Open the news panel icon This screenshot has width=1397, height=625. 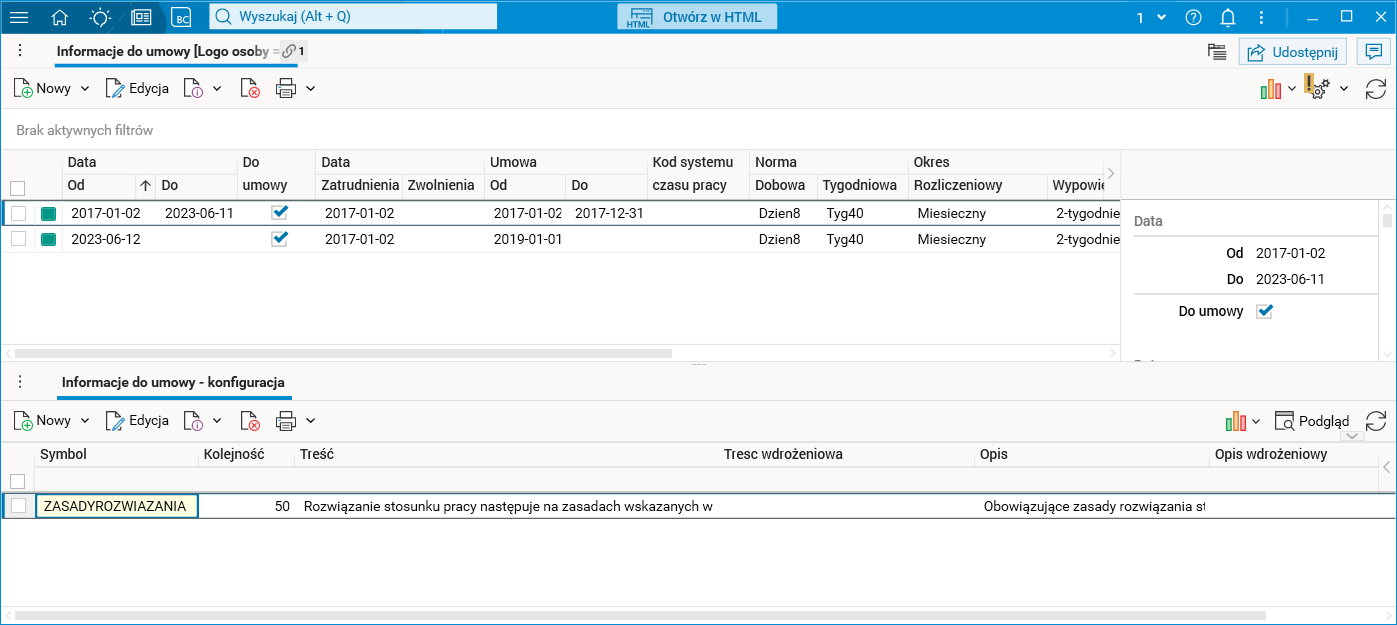(x=141, y=17)
